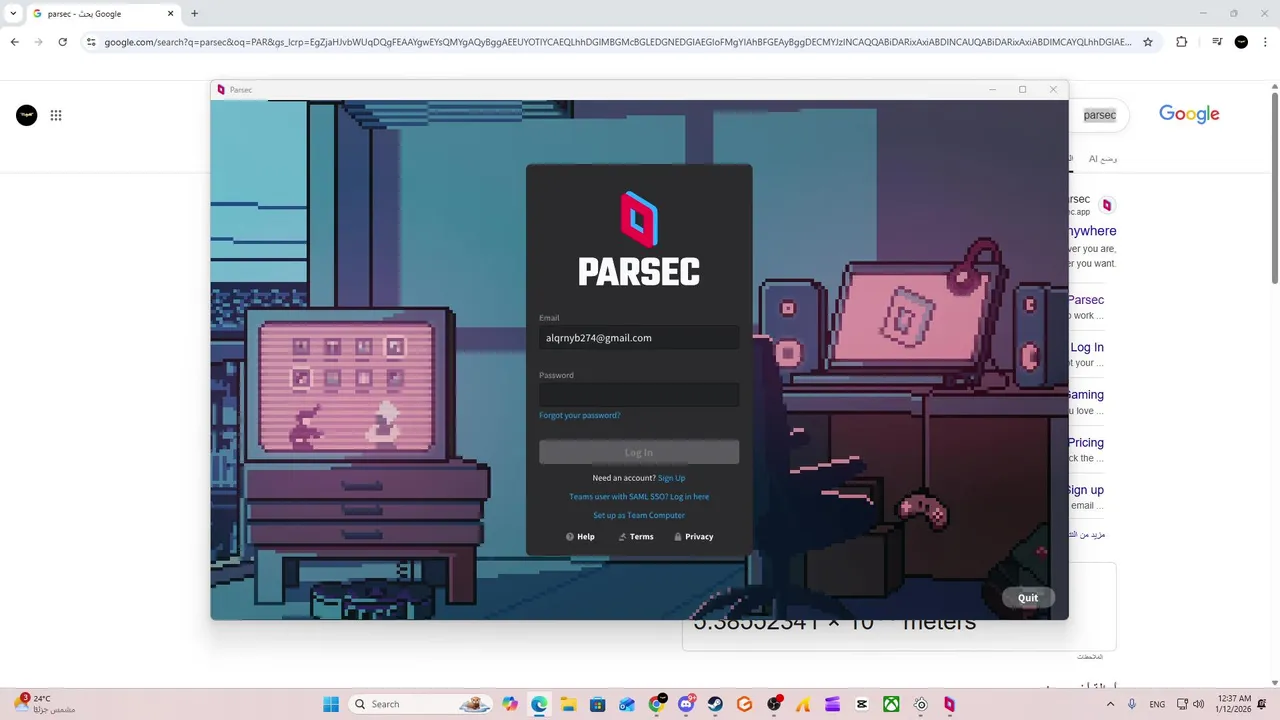The width and height of the screenshot is (1280, 720).
Task: Click the taskbar Search box
Action: coord(421,704)
